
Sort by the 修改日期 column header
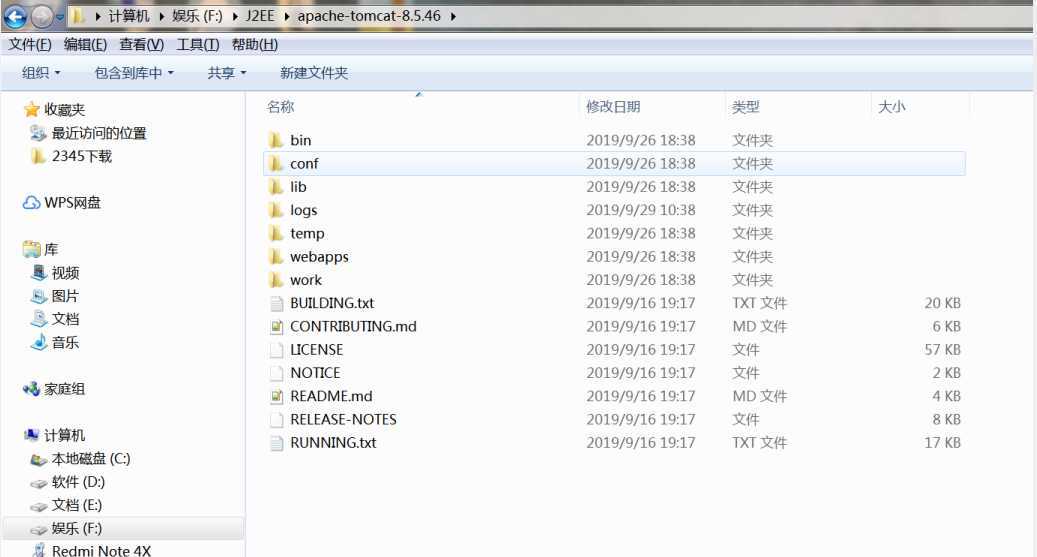653,107
